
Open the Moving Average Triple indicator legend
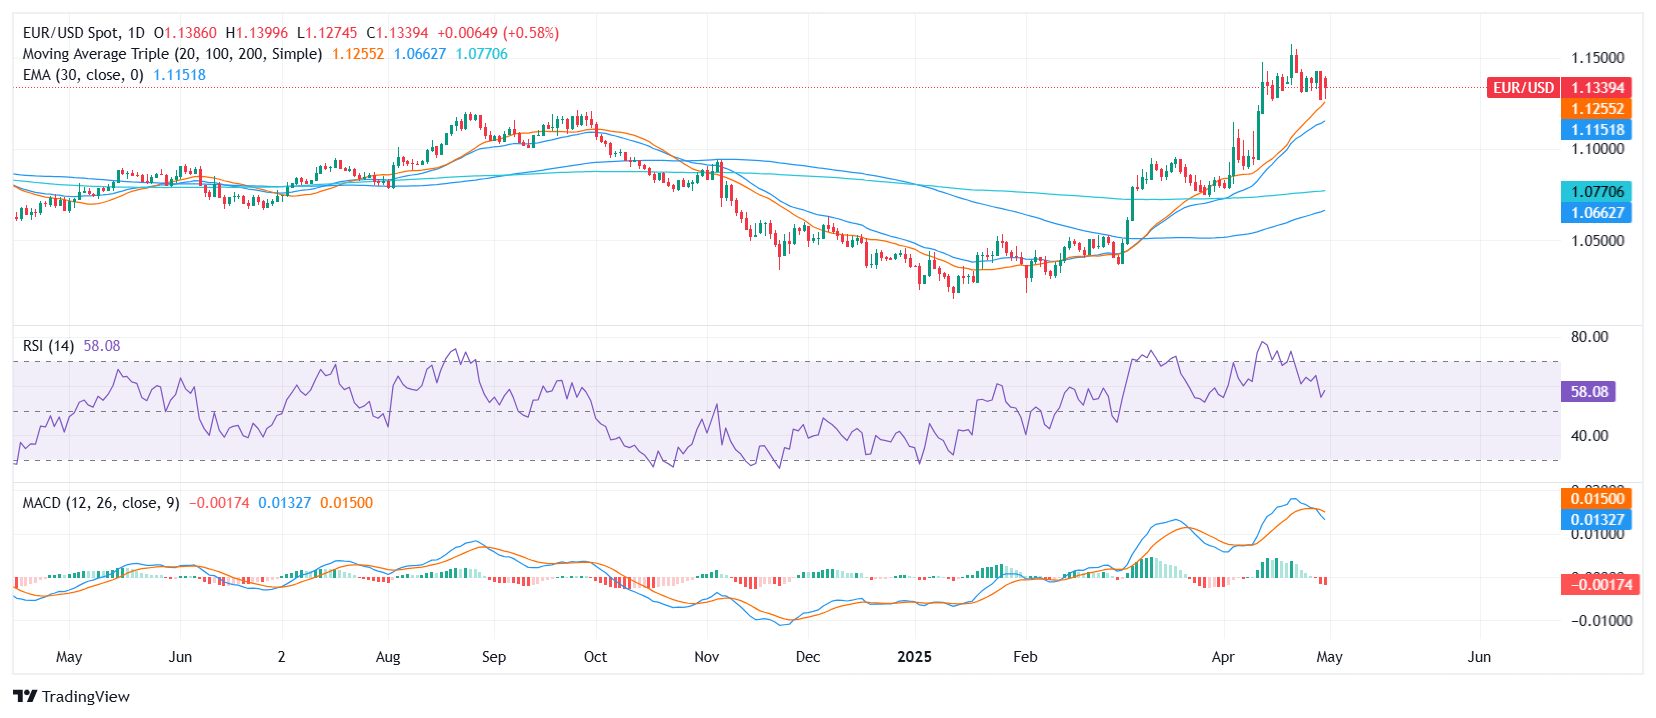click(x=172, y=54)
